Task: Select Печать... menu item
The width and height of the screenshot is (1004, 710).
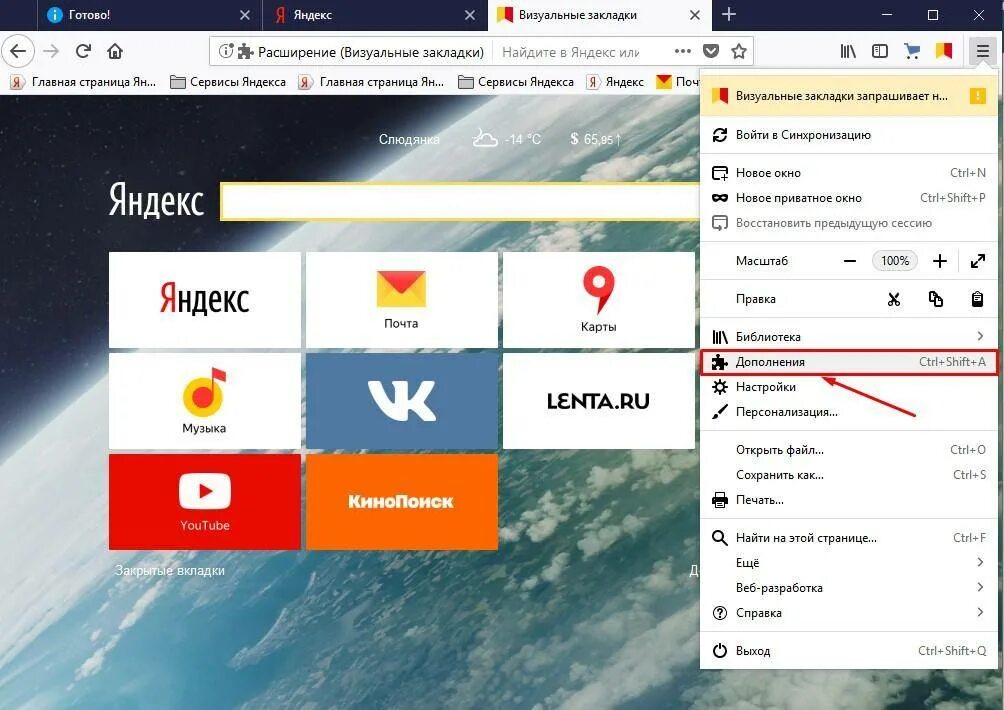Action: [x=849, y=500]
